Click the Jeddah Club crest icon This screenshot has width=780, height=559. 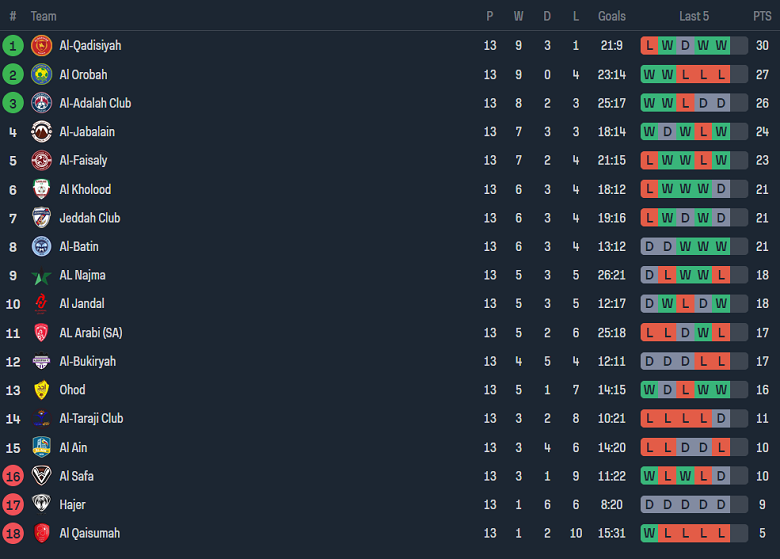[x=41, y=218]
